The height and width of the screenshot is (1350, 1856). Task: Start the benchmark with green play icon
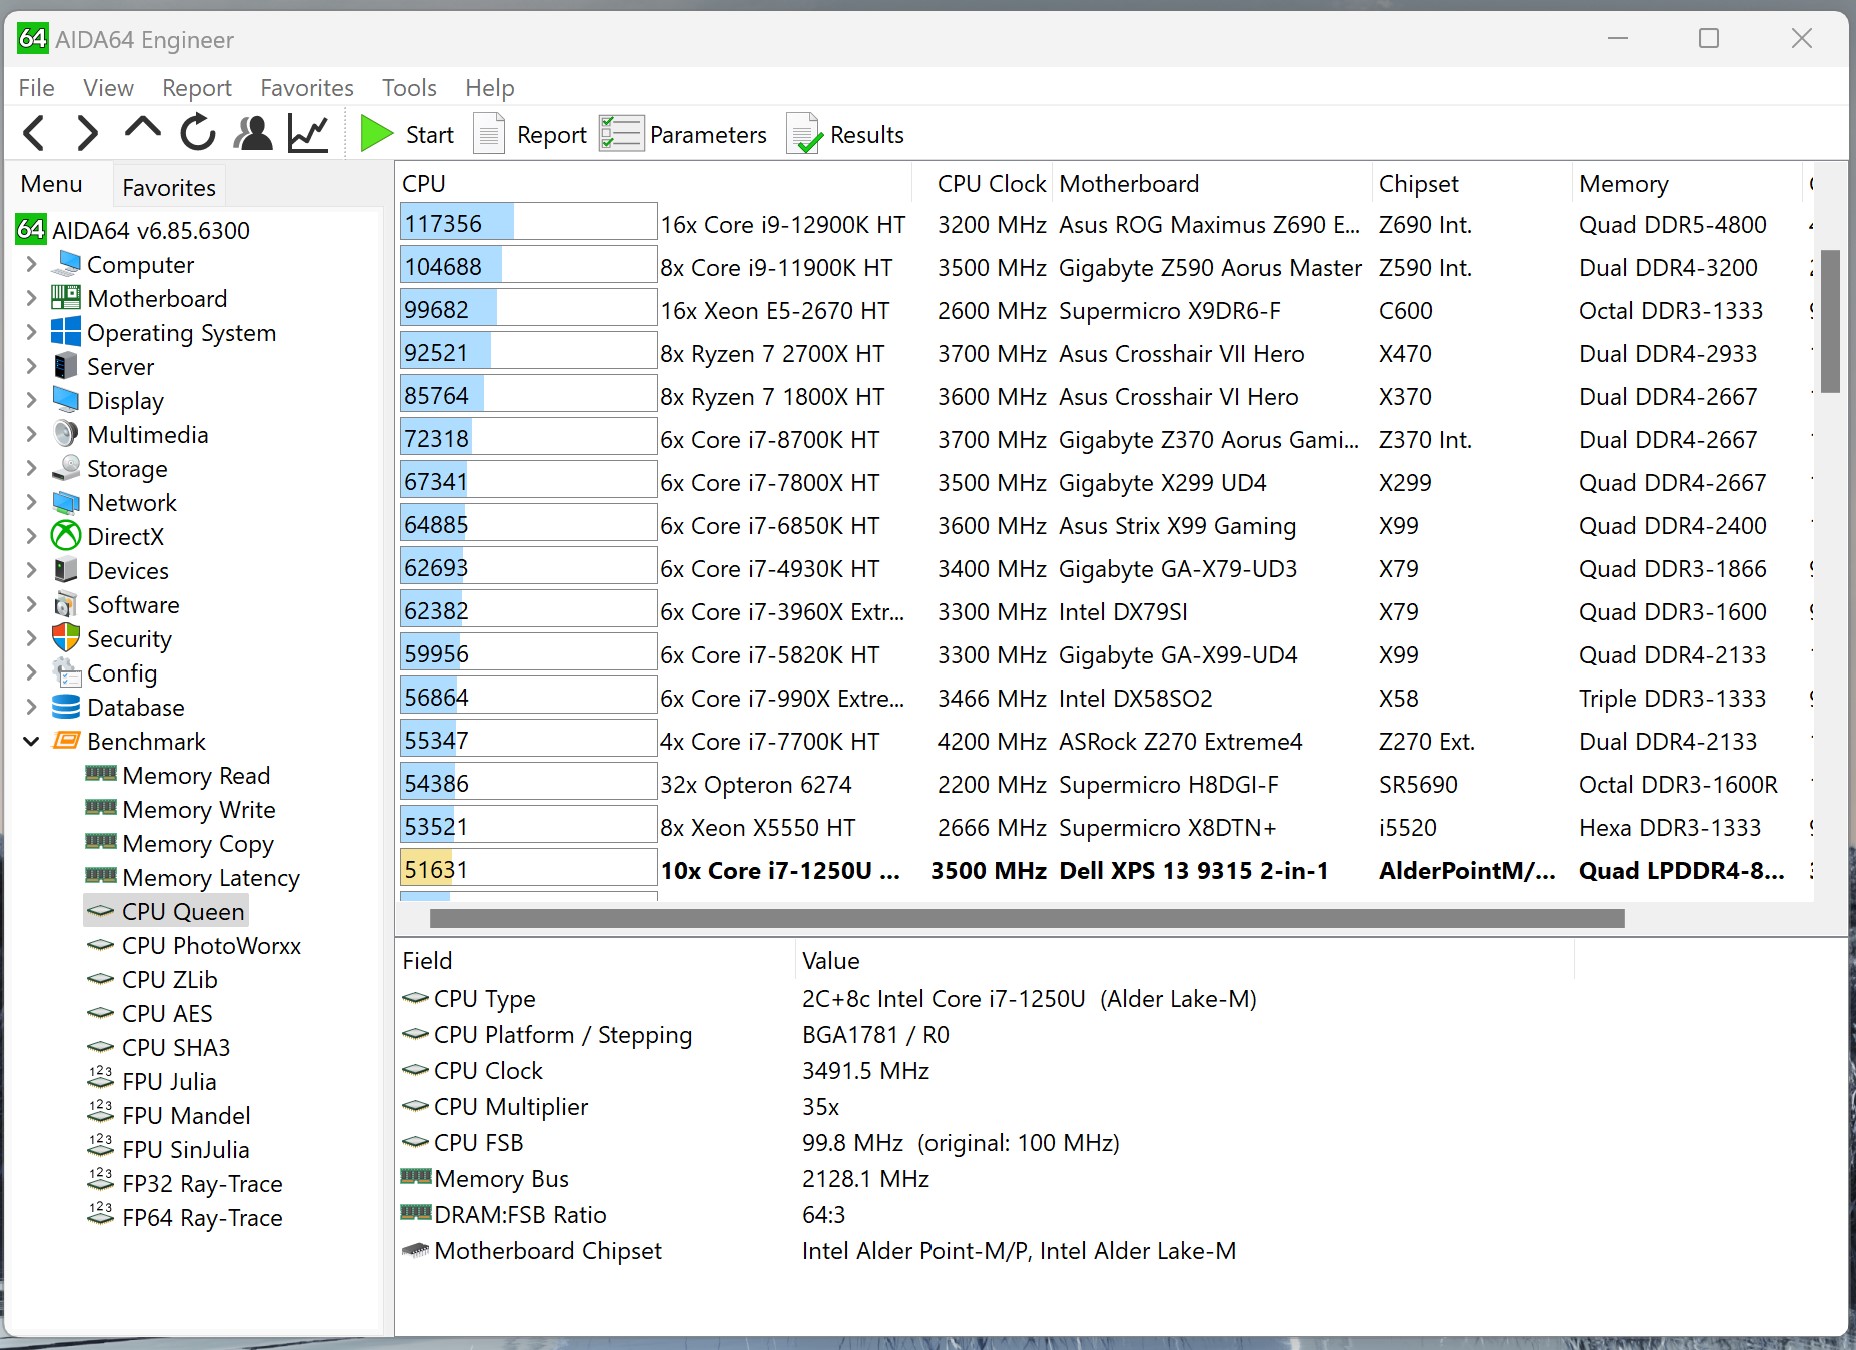pyautogui.click(x=376, y=134)
